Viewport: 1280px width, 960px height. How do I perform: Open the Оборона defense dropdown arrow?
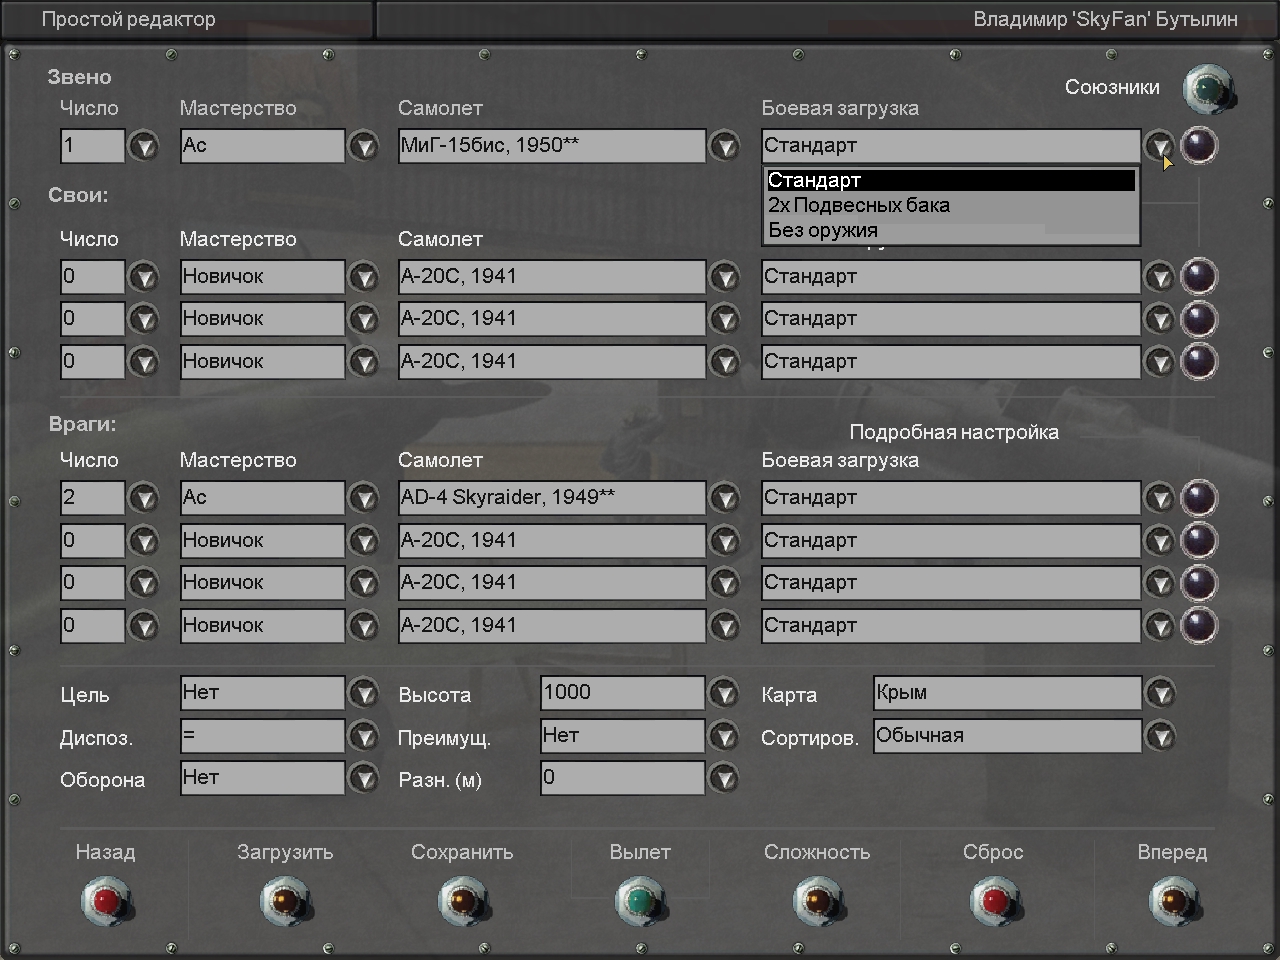(x=364, y=778)
